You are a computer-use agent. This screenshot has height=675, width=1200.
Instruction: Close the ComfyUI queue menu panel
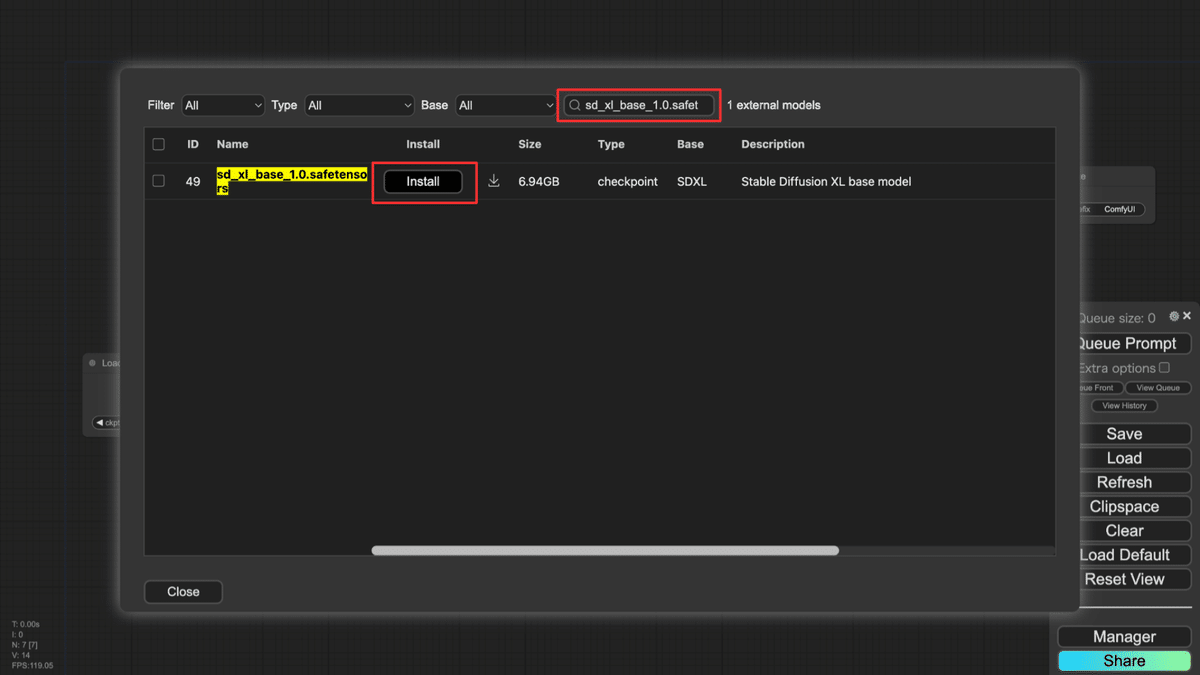pyautogui.click(x=1187, y=316)
